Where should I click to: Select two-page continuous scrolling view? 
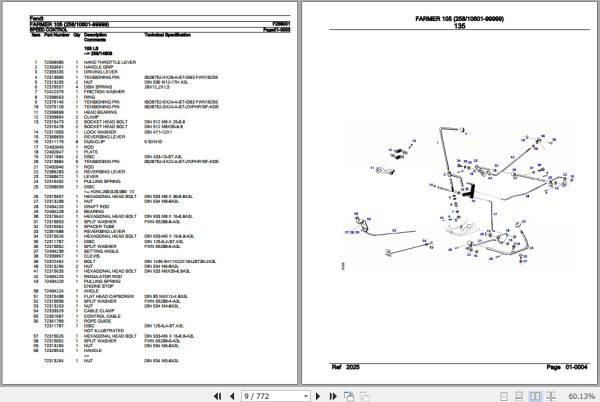[x=551, y=396]
